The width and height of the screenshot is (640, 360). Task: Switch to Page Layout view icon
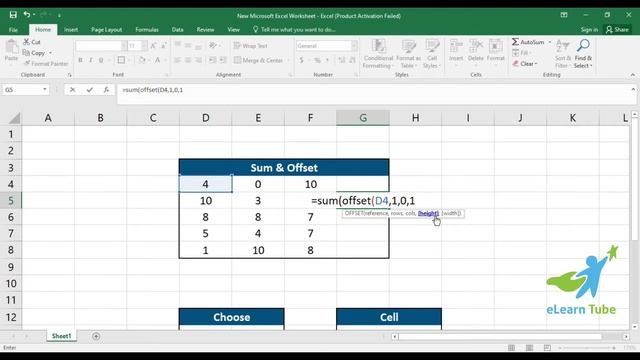(x=529, y=348)
